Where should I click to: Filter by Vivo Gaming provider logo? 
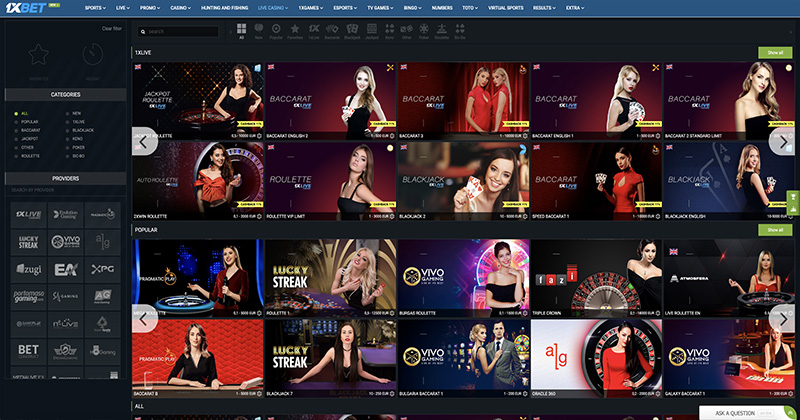click(65, 242)
